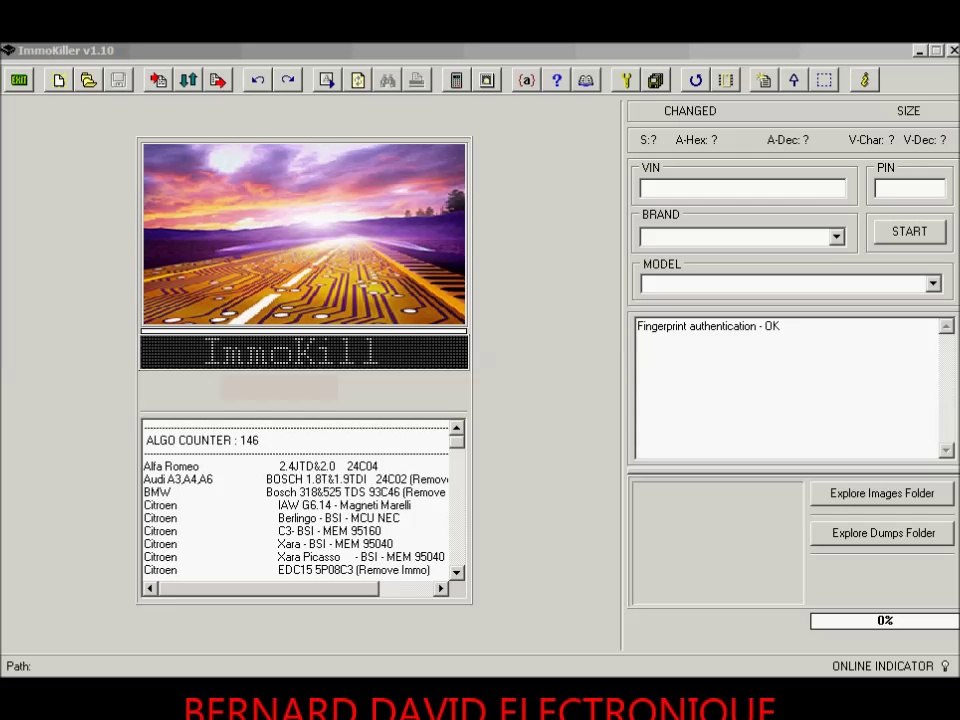Image resolution: width=960 pixels, height=720 pixels.
Task: Select the Audi A3,A4,A6 row
Action: pyautogui.click(x=296, y=479)
